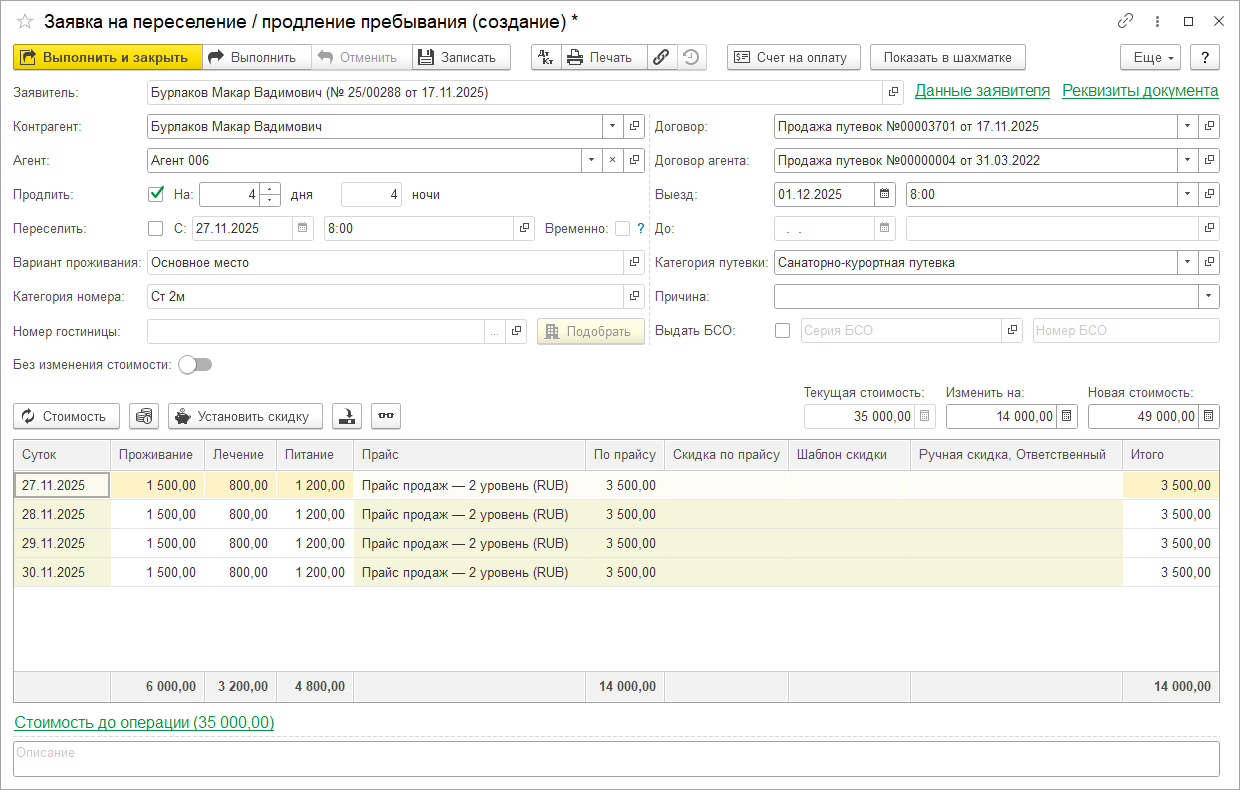Click the paperclip linked documents toolbar icon
The height and width of the screenshot is (790, 1240).
pos(661,57)
